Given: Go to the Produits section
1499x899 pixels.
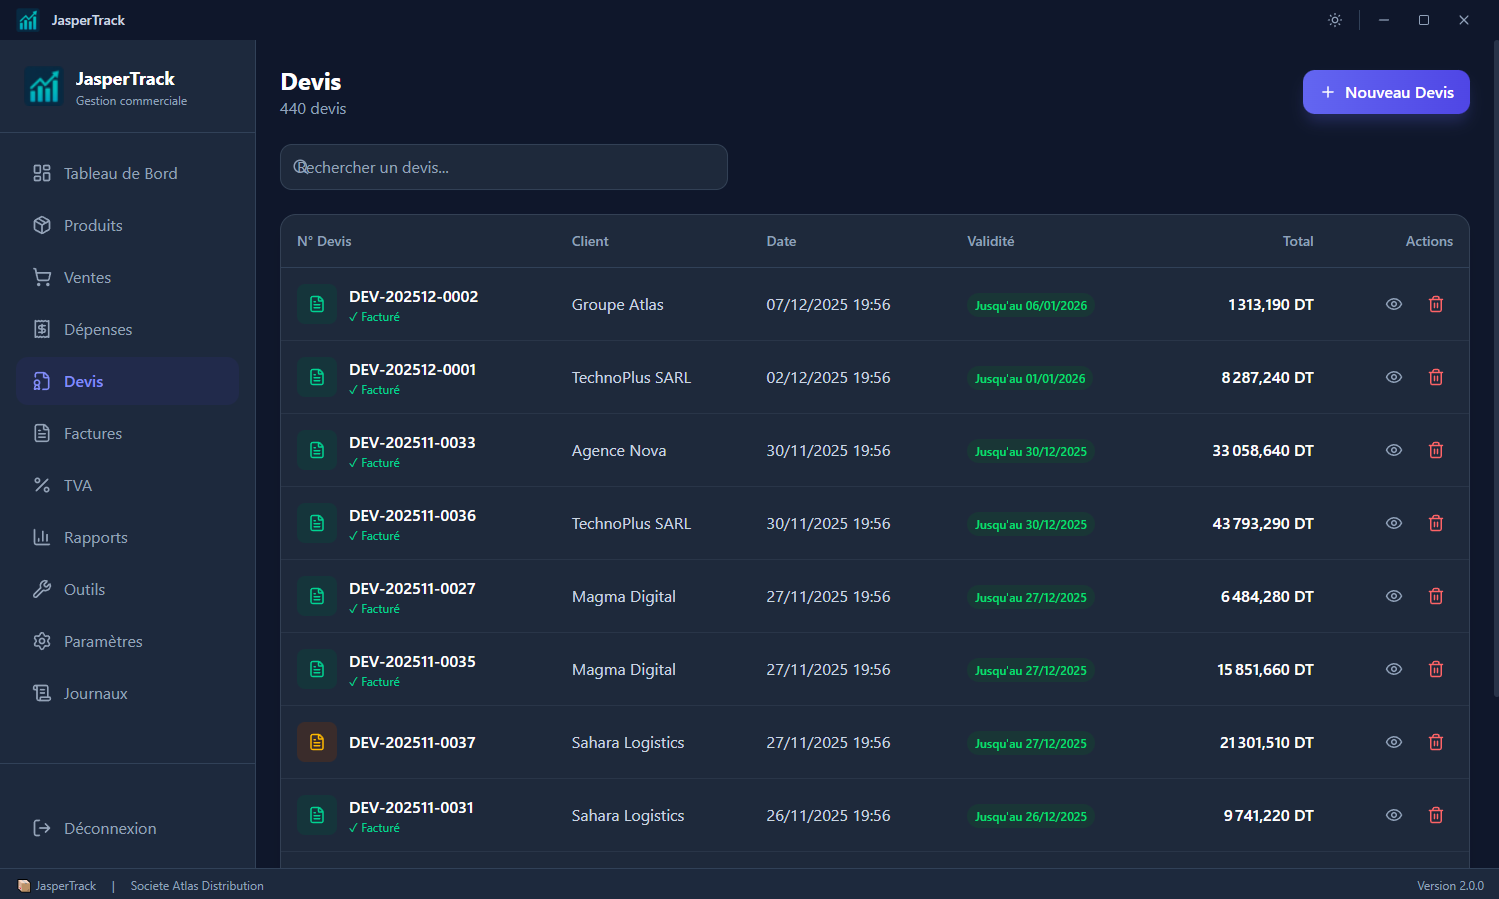Looking at the screenshot, I should 127,225.
